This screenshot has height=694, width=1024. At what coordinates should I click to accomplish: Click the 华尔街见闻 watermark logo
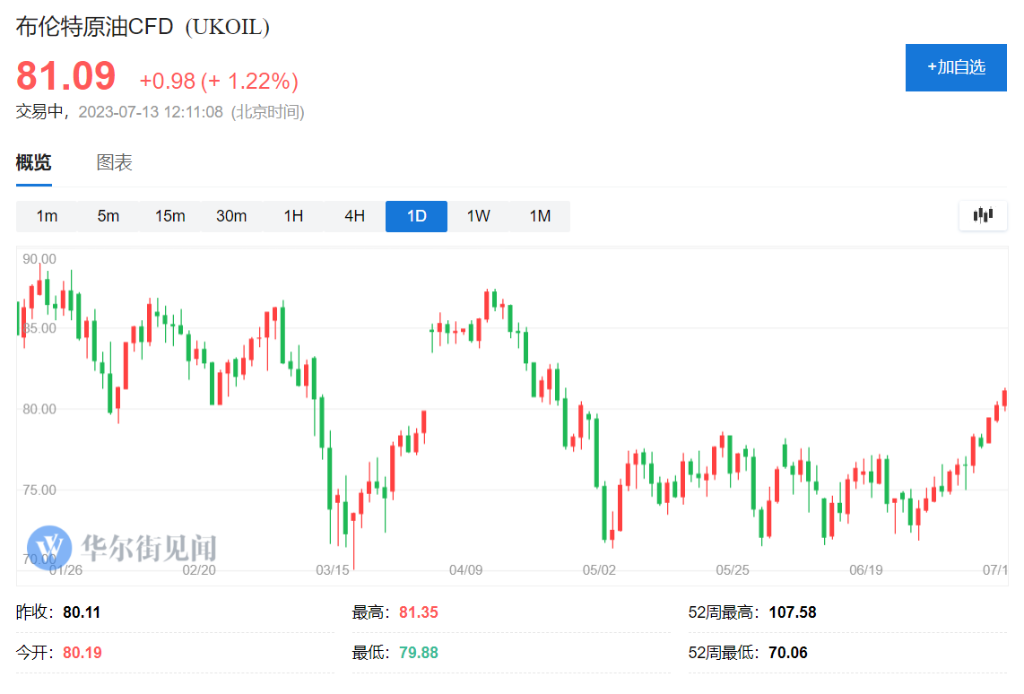pos(122,547)
